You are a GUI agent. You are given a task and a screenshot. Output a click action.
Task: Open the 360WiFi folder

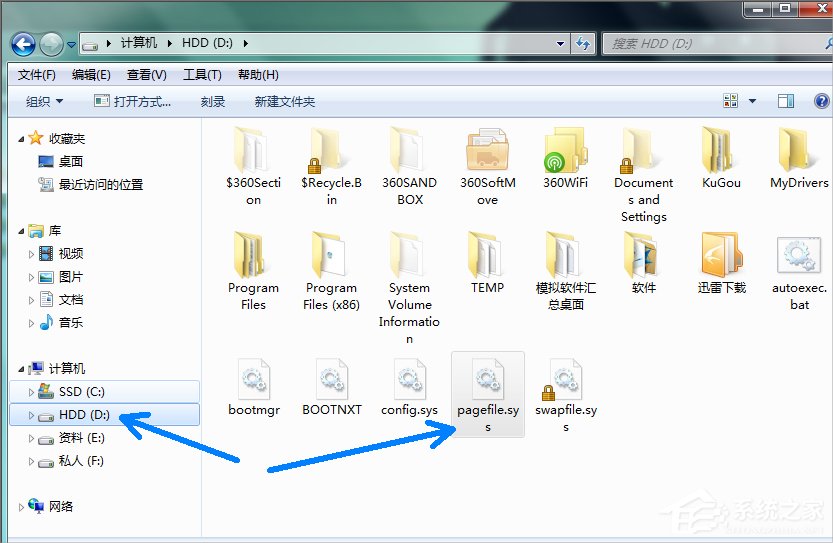pyautogui.click(x=565, y=151)
